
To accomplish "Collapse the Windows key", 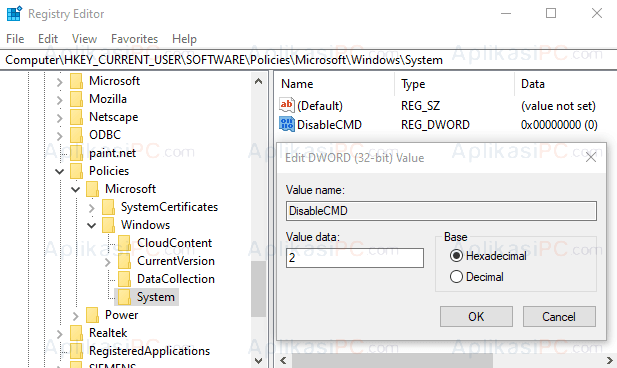I will click(92, 226).
